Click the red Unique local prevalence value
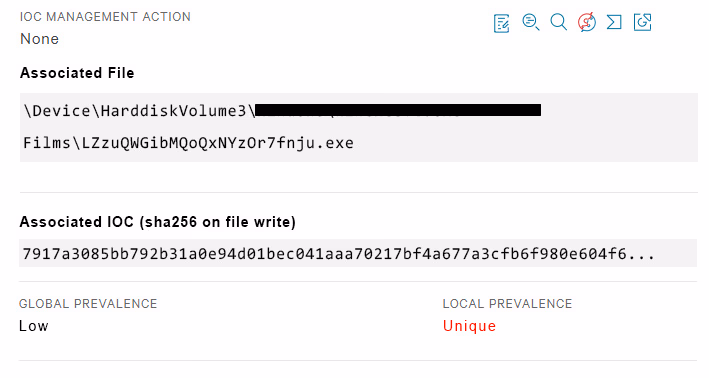This screenshot has height=378, width=709. click(469, 326)
